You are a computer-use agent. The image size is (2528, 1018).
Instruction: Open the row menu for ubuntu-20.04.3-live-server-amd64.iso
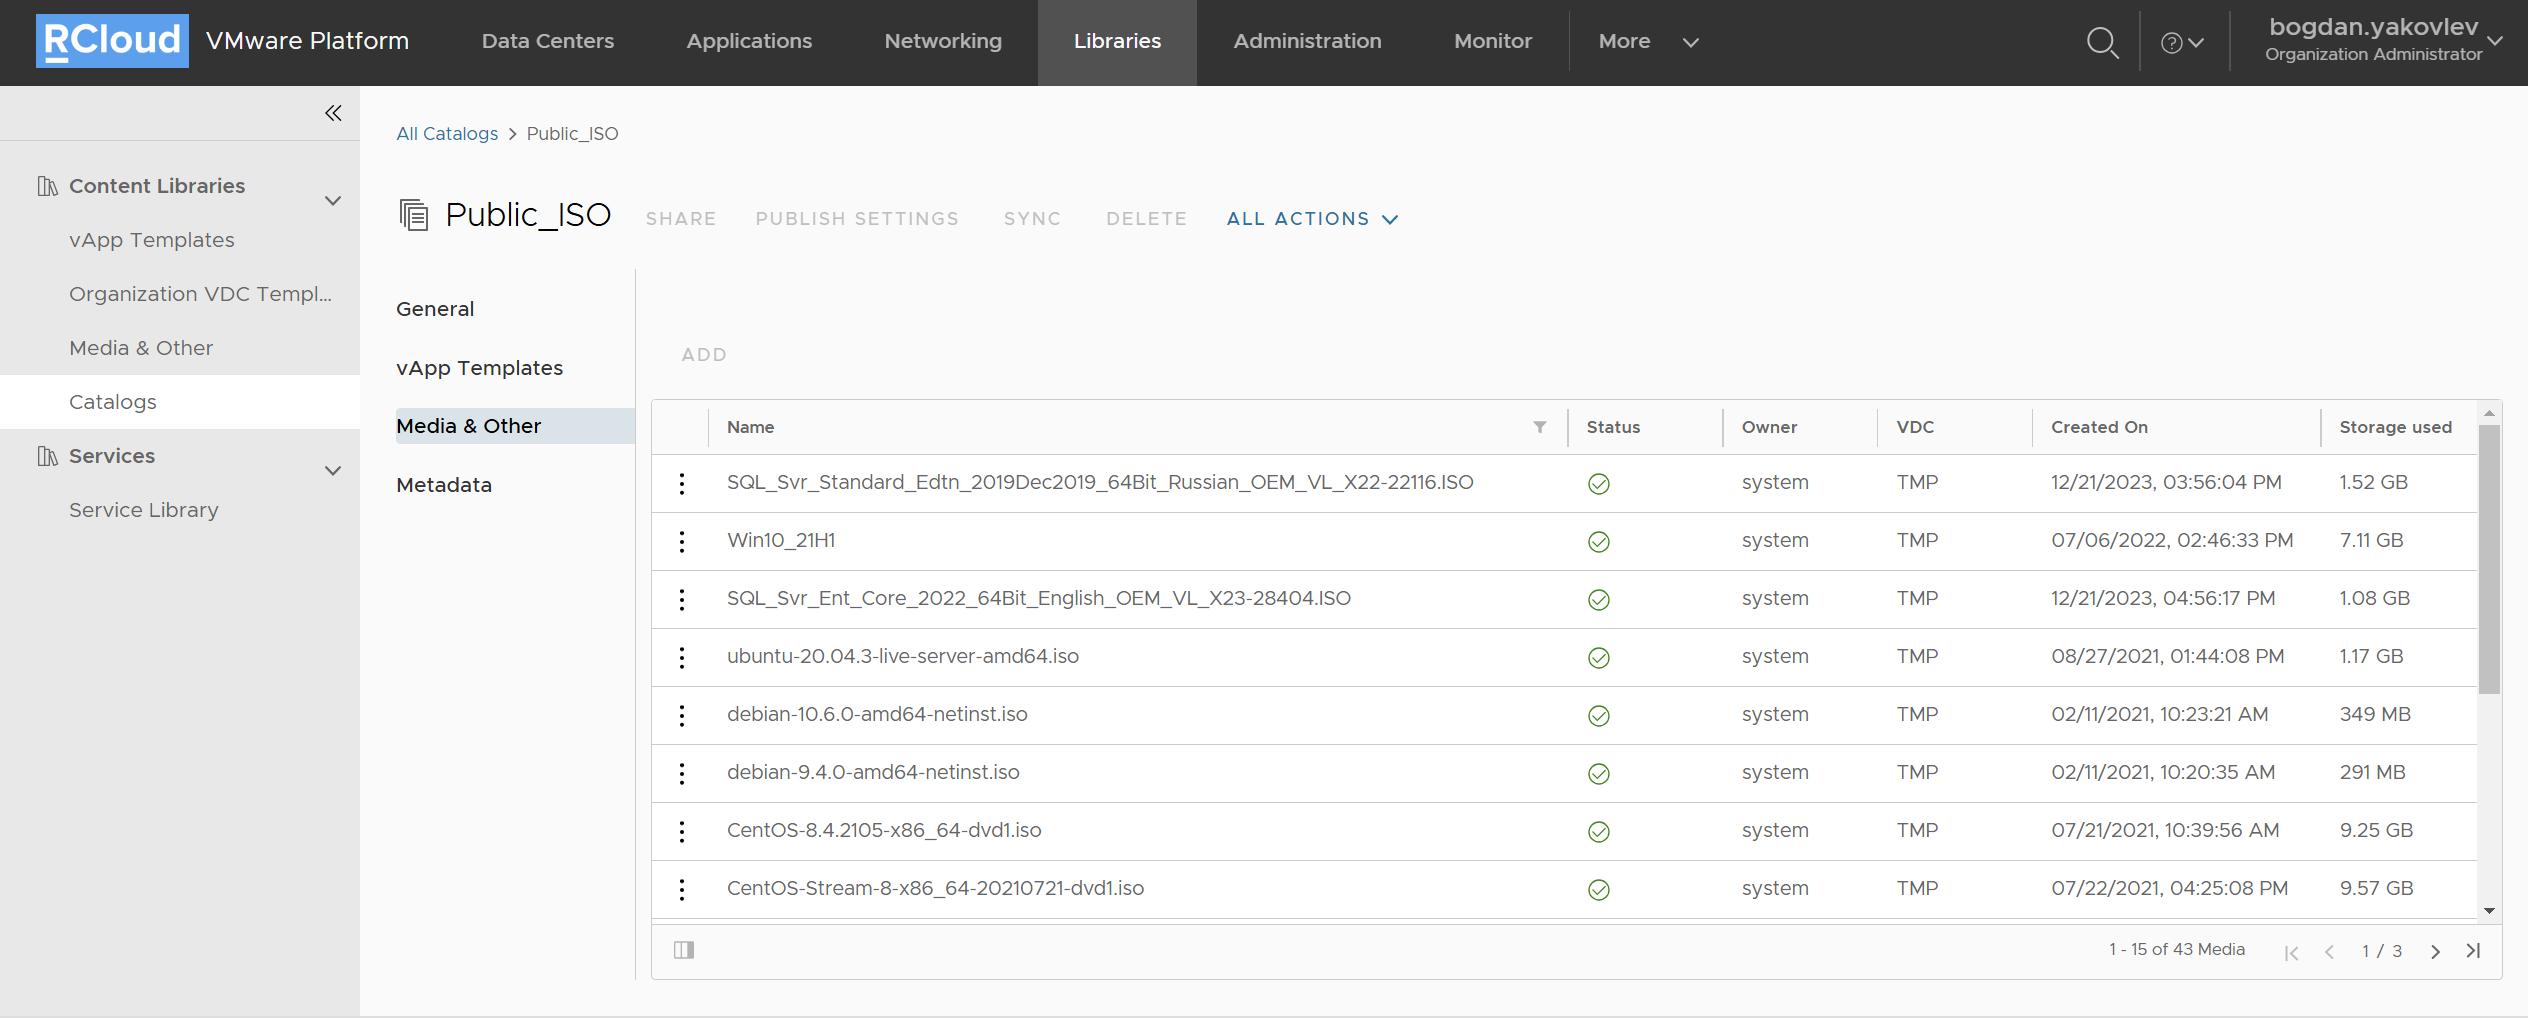click(682, 658)
